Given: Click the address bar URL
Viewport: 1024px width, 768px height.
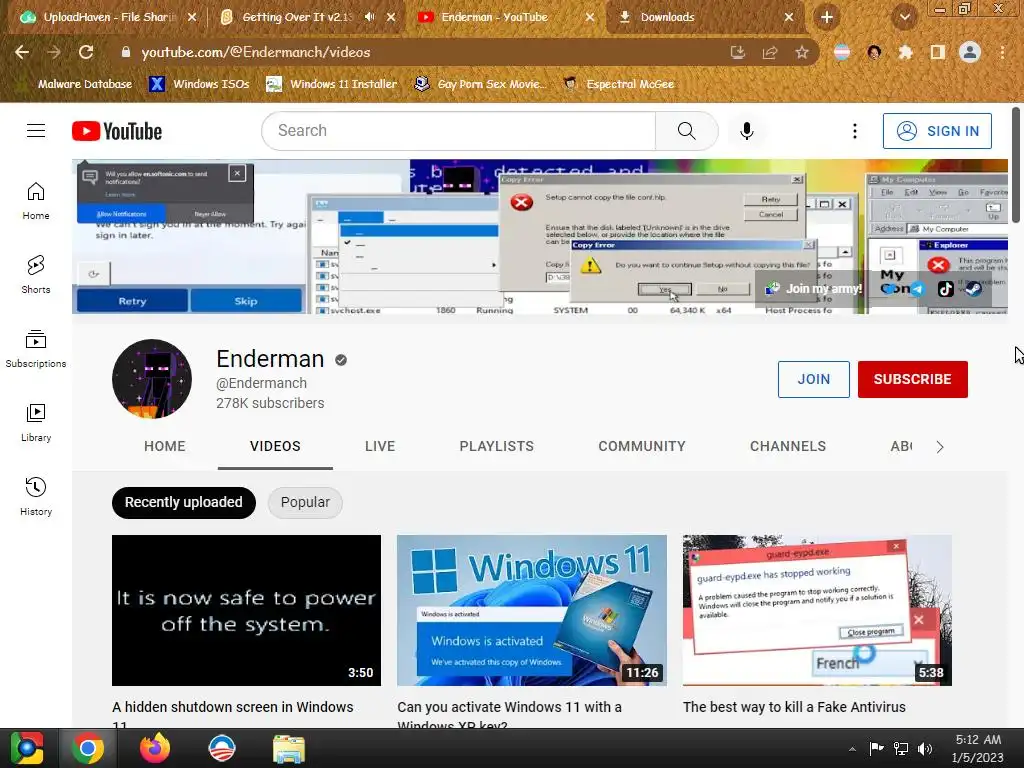Looking at the screenshot, I should click(x=256, y=52).
